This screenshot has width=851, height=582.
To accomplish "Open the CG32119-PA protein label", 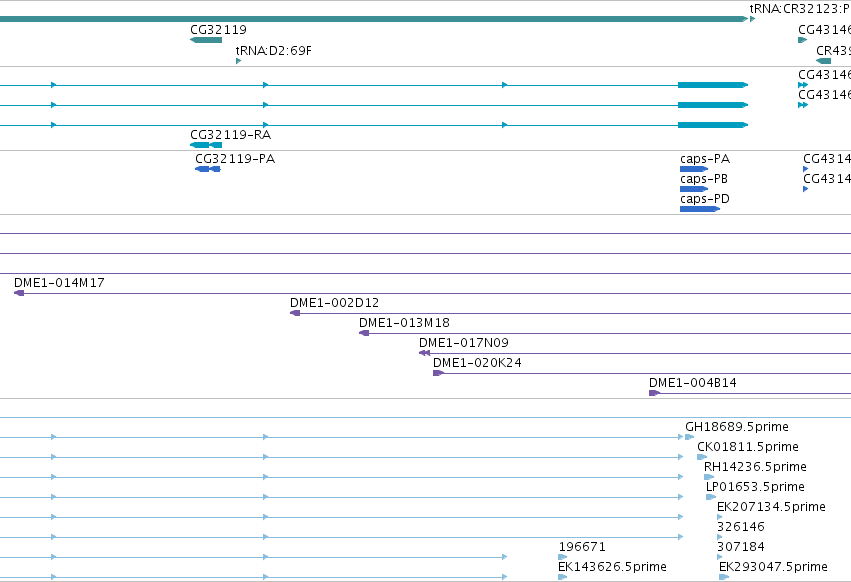I will (x=235, y=159).
